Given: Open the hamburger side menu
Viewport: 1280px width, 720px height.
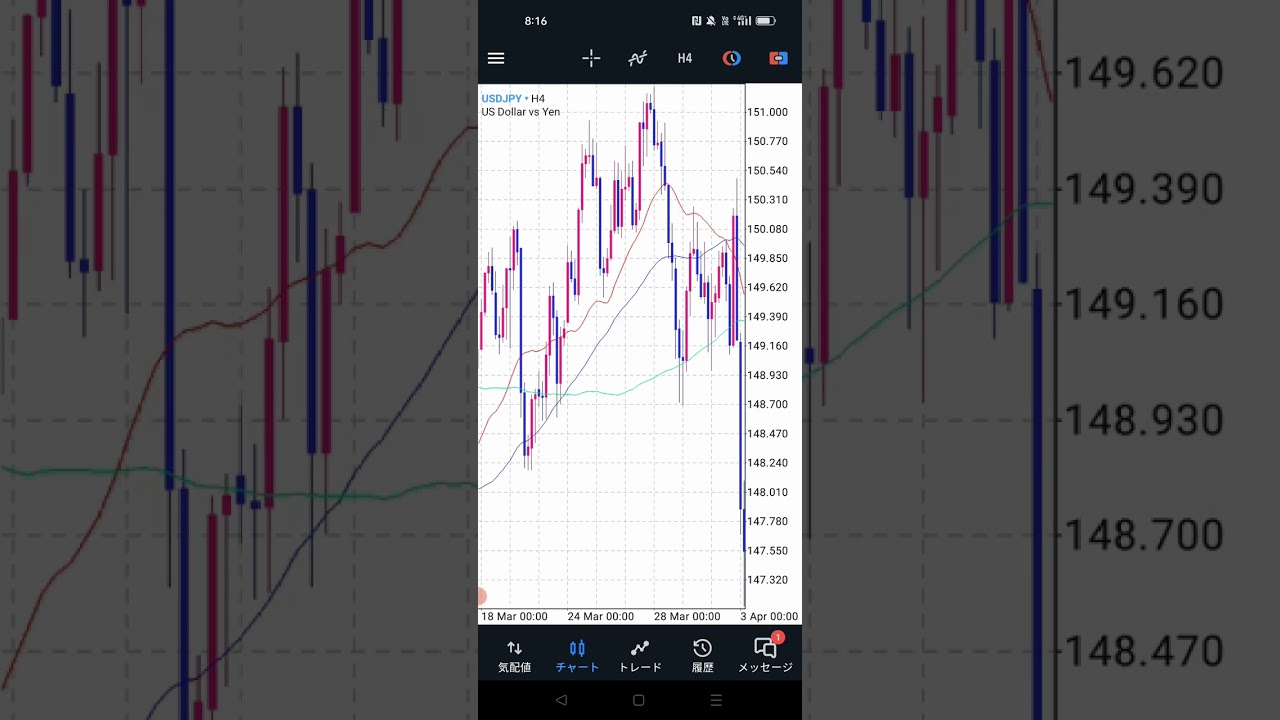Looking at the screenshot, I should tap(496, 58).
